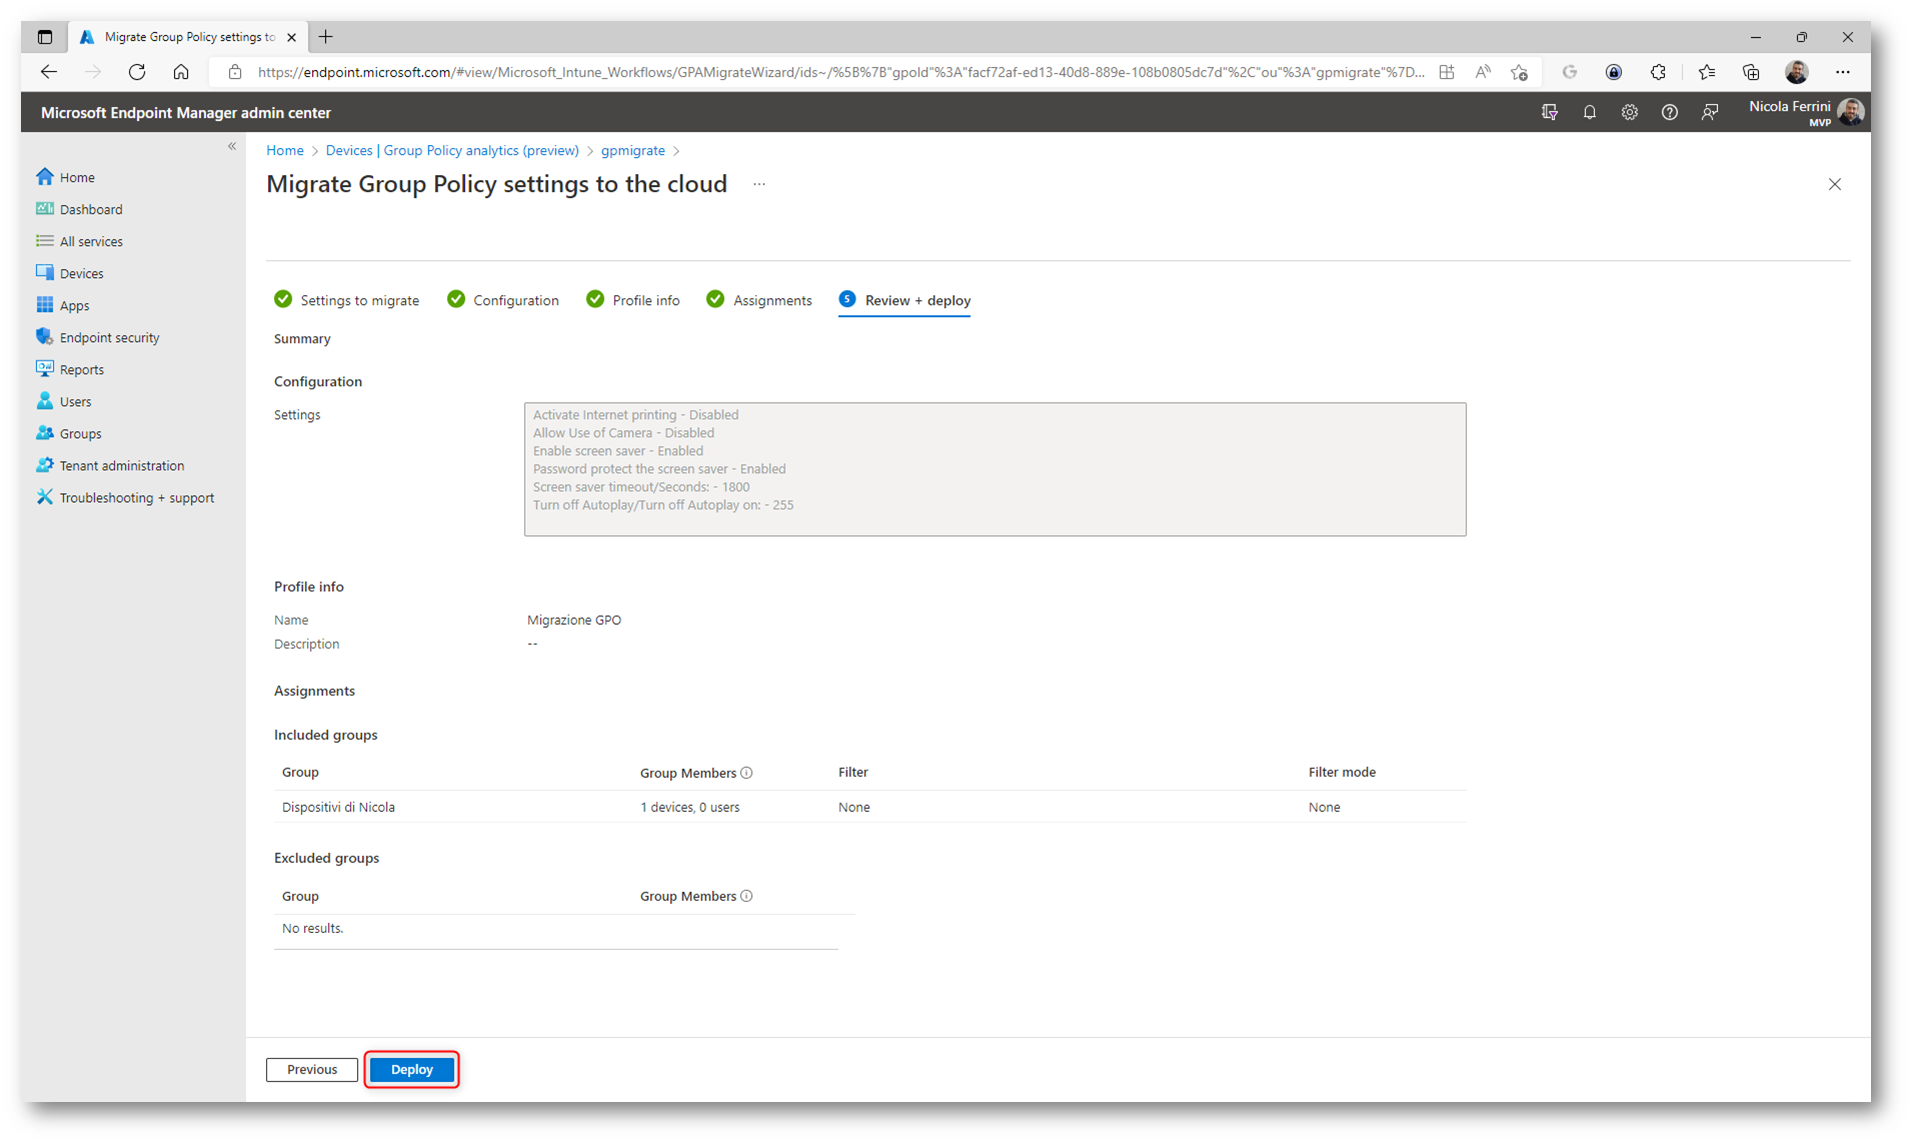The height and width of the screenshot is (1144, 1913).
Task: Open the Profile info step
Action: 645,301
